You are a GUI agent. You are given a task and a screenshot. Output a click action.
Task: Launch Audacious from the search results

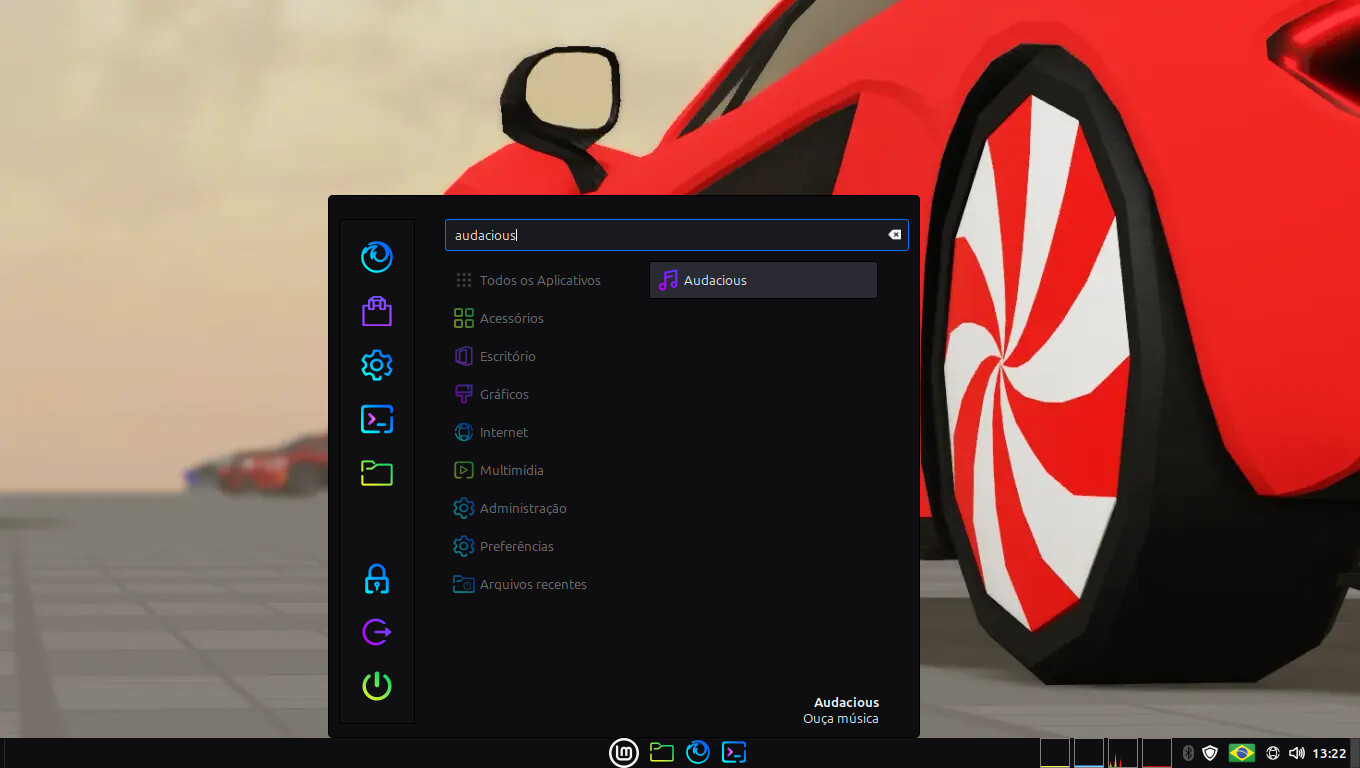(763, 280)
